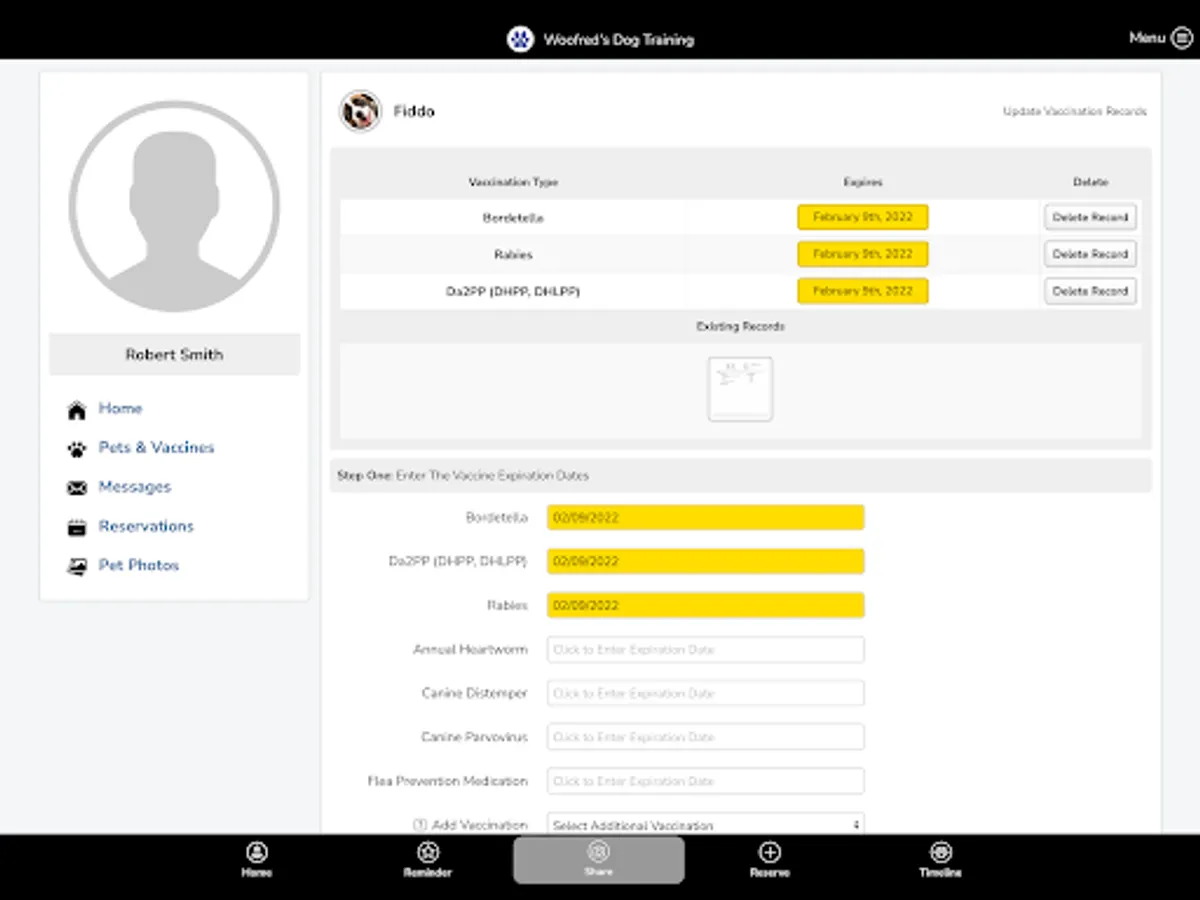Click the yellow Bordetella expiration date field
The image size is (1200, 900).
(705, 517)
